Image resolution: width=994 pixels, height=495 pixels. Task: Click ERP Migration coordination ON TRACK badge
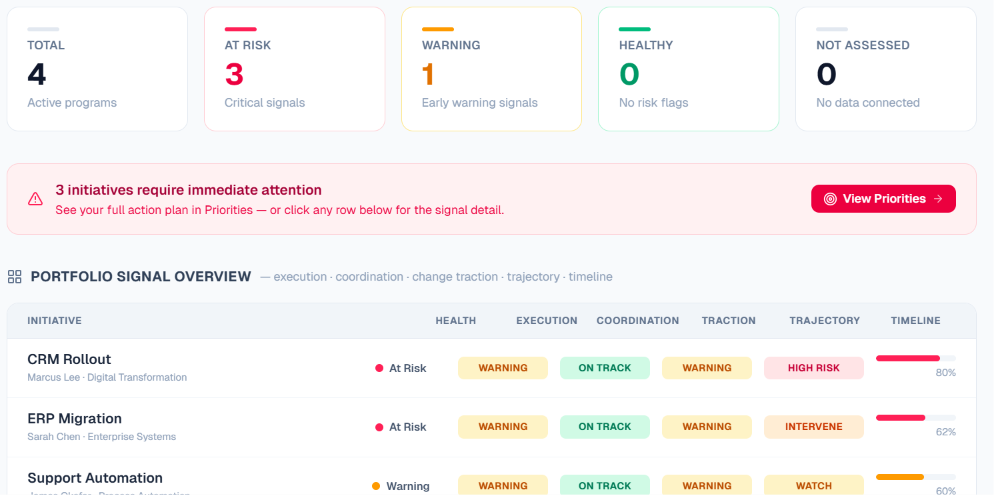605,427
